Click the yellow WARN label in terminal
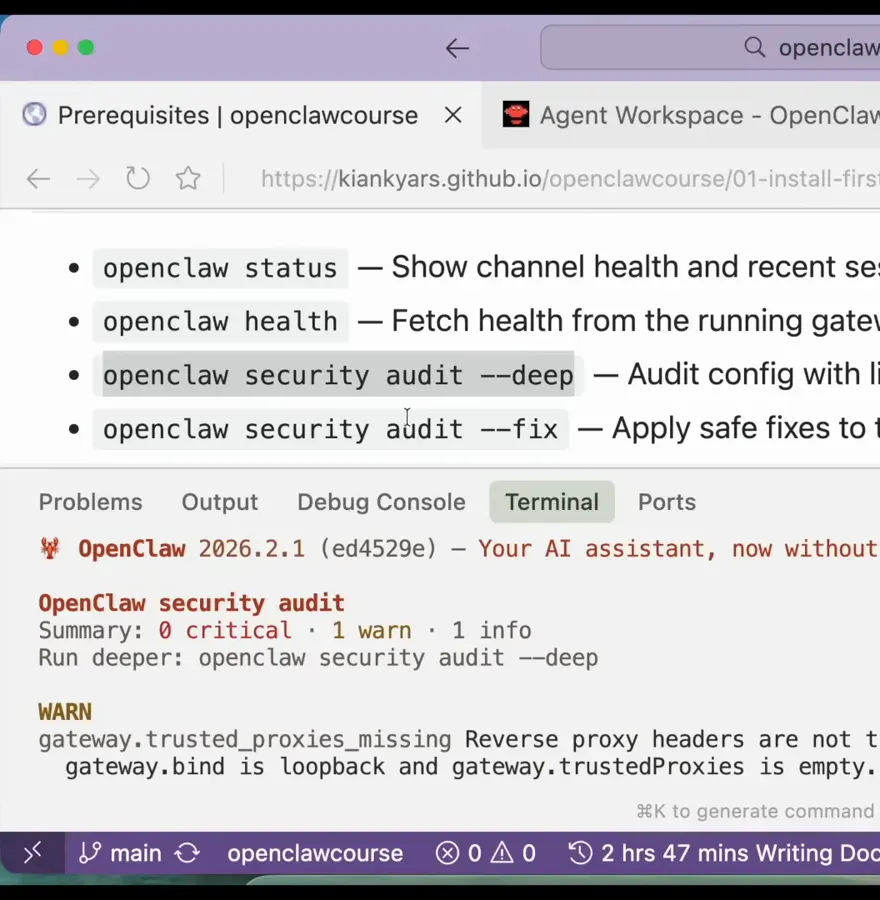880x900 pixels. click(65, 712)
